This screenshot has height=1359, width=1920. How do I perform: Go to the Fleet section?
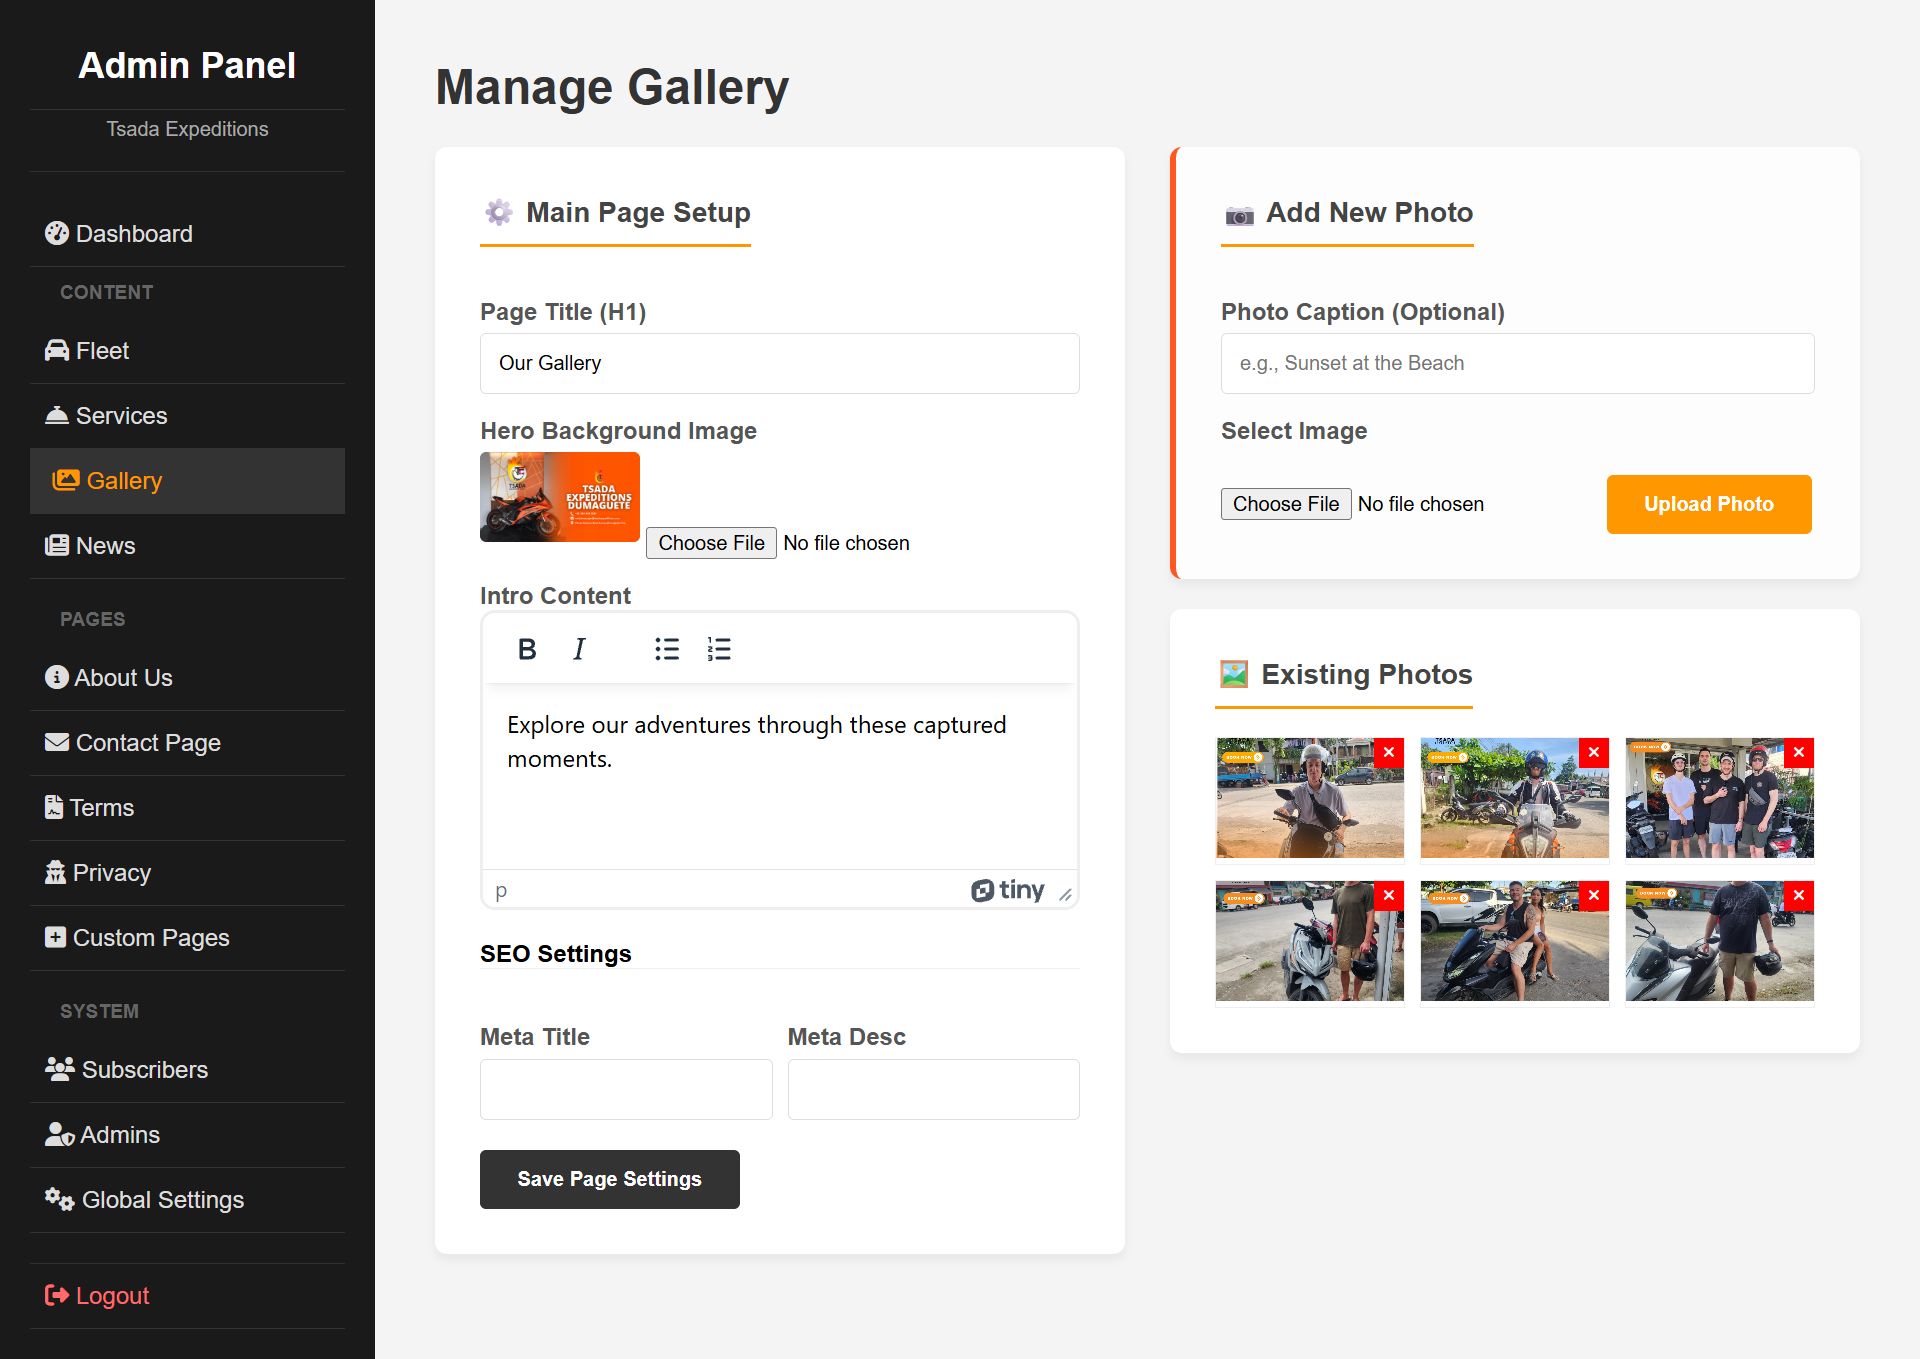pyautogui.click(x=102, y=351)
